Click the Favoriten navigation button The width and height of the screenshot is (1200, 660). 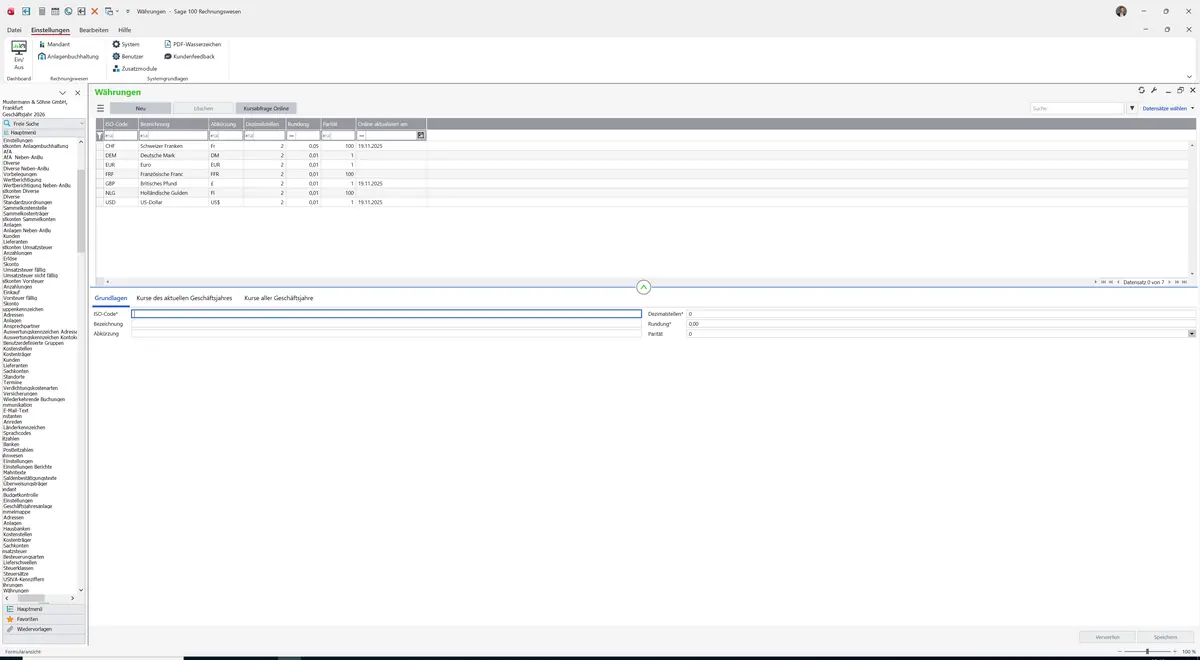tap(43, 619)
